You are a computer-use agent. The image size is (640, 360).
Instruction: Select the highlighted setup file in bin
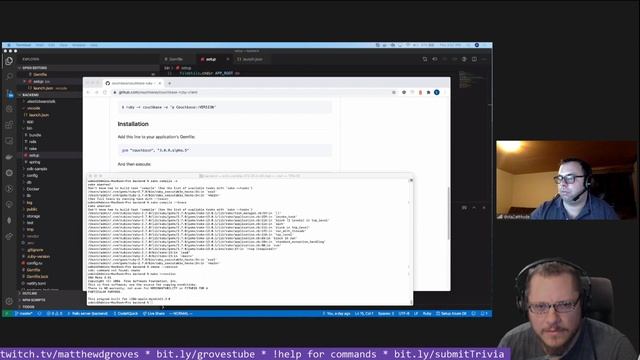coord(34,155)
